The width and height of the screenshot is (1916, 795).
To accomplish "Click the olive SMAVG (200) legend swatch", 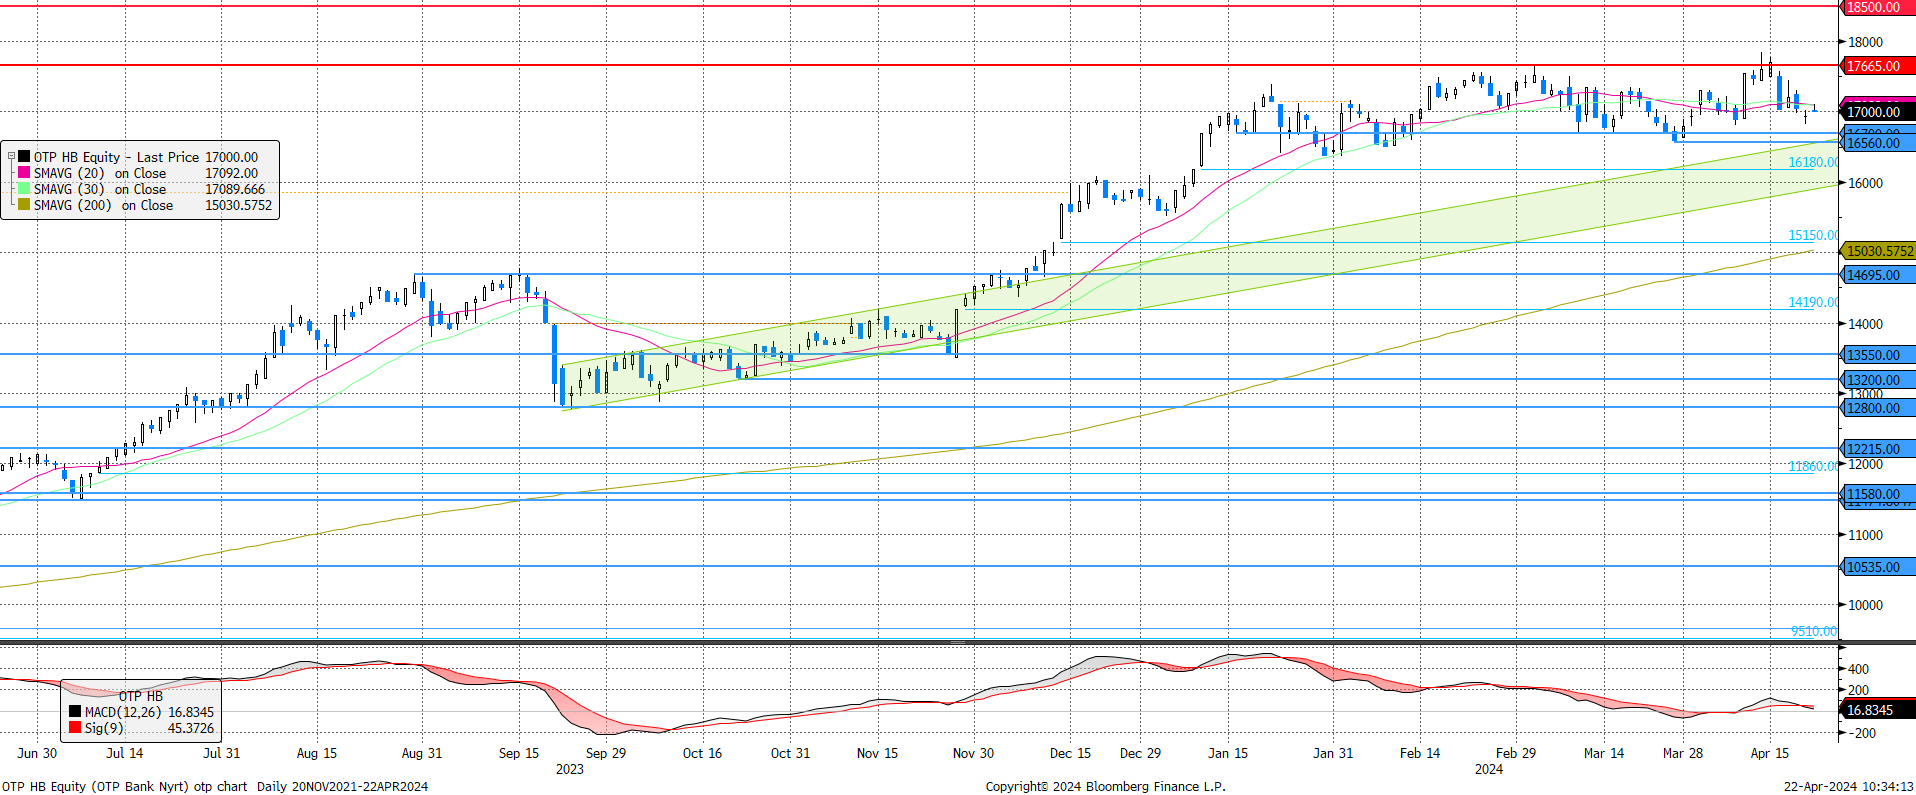I will 24,205.
